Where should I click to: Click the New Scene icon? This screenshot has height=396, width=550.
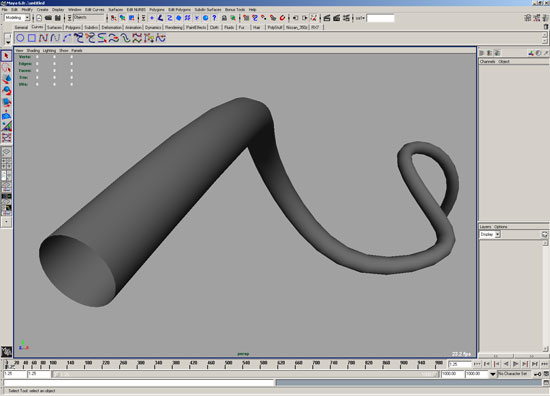tap(39, 18)
